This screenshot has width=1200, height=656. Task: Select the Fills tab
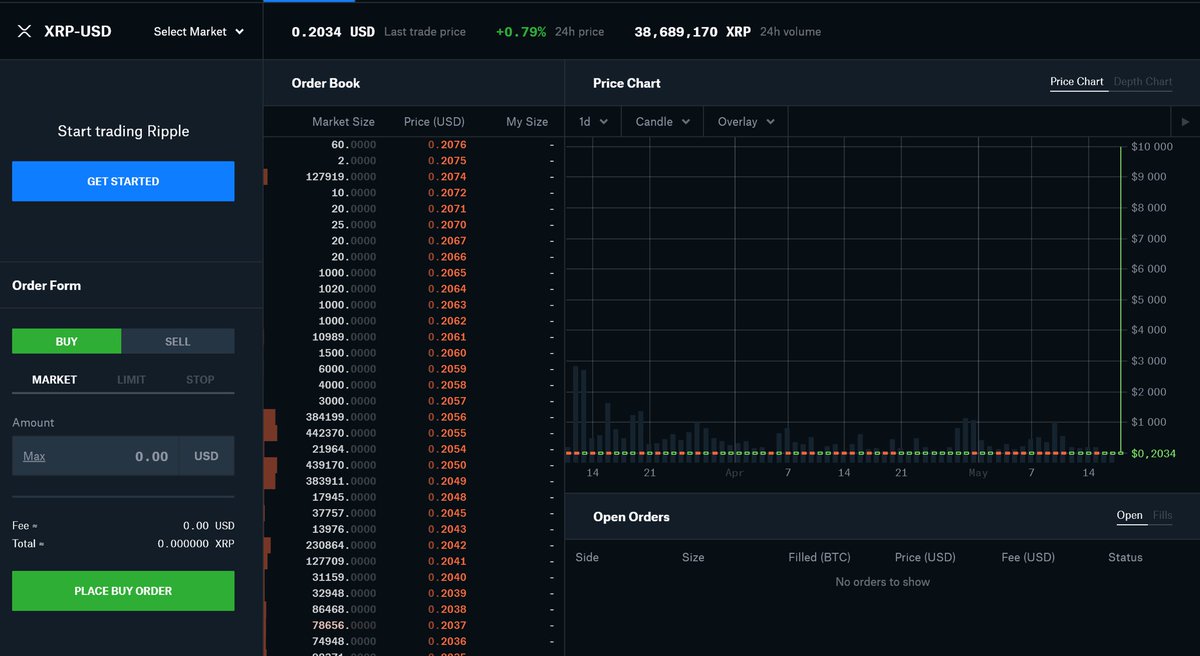click(x=1162, y=516)
